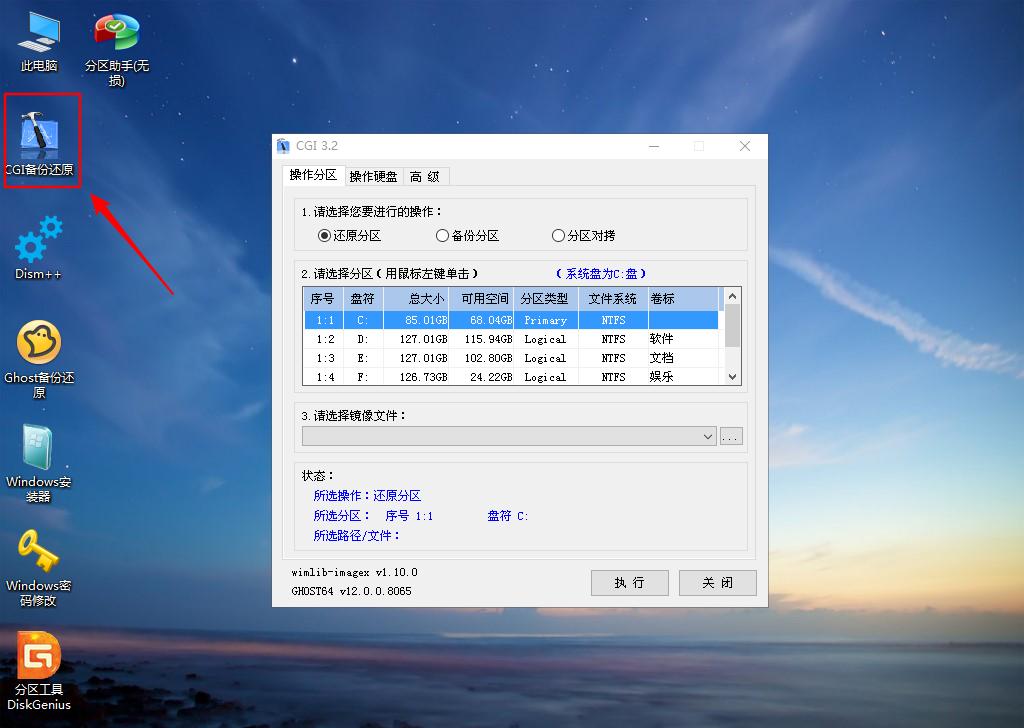This screenshot has width=1024, height=728.
Task: Switch to the 操作硬盘 tab
Action: [374, 176]
